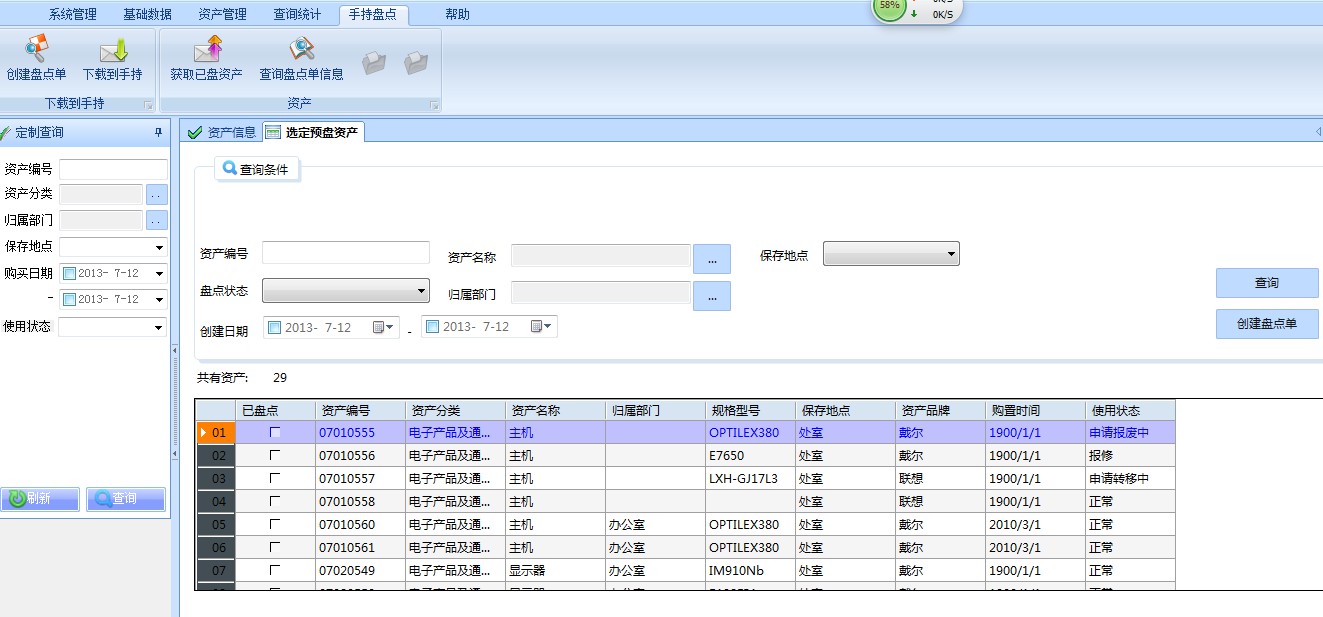
Task: Click the 刷新 refresh button in left panel
Action: click(41, 498)
